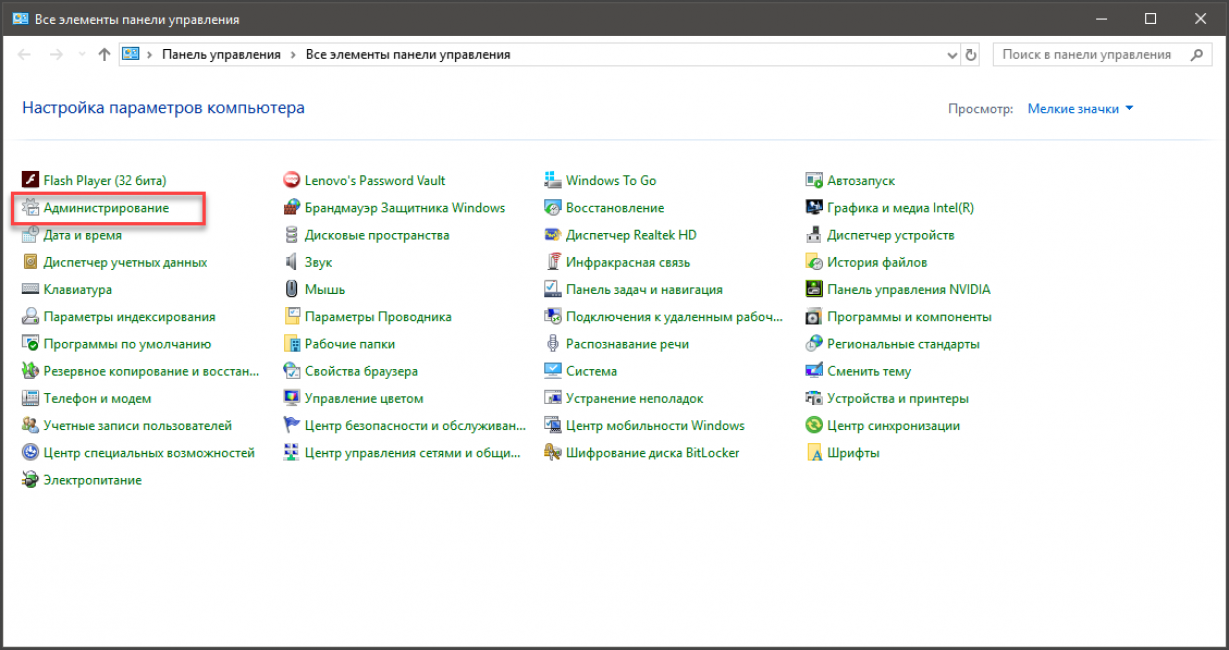Open the Мелкие значки view dropdown
This screenshot has height=650, width=1229.
pos(1080,109)
